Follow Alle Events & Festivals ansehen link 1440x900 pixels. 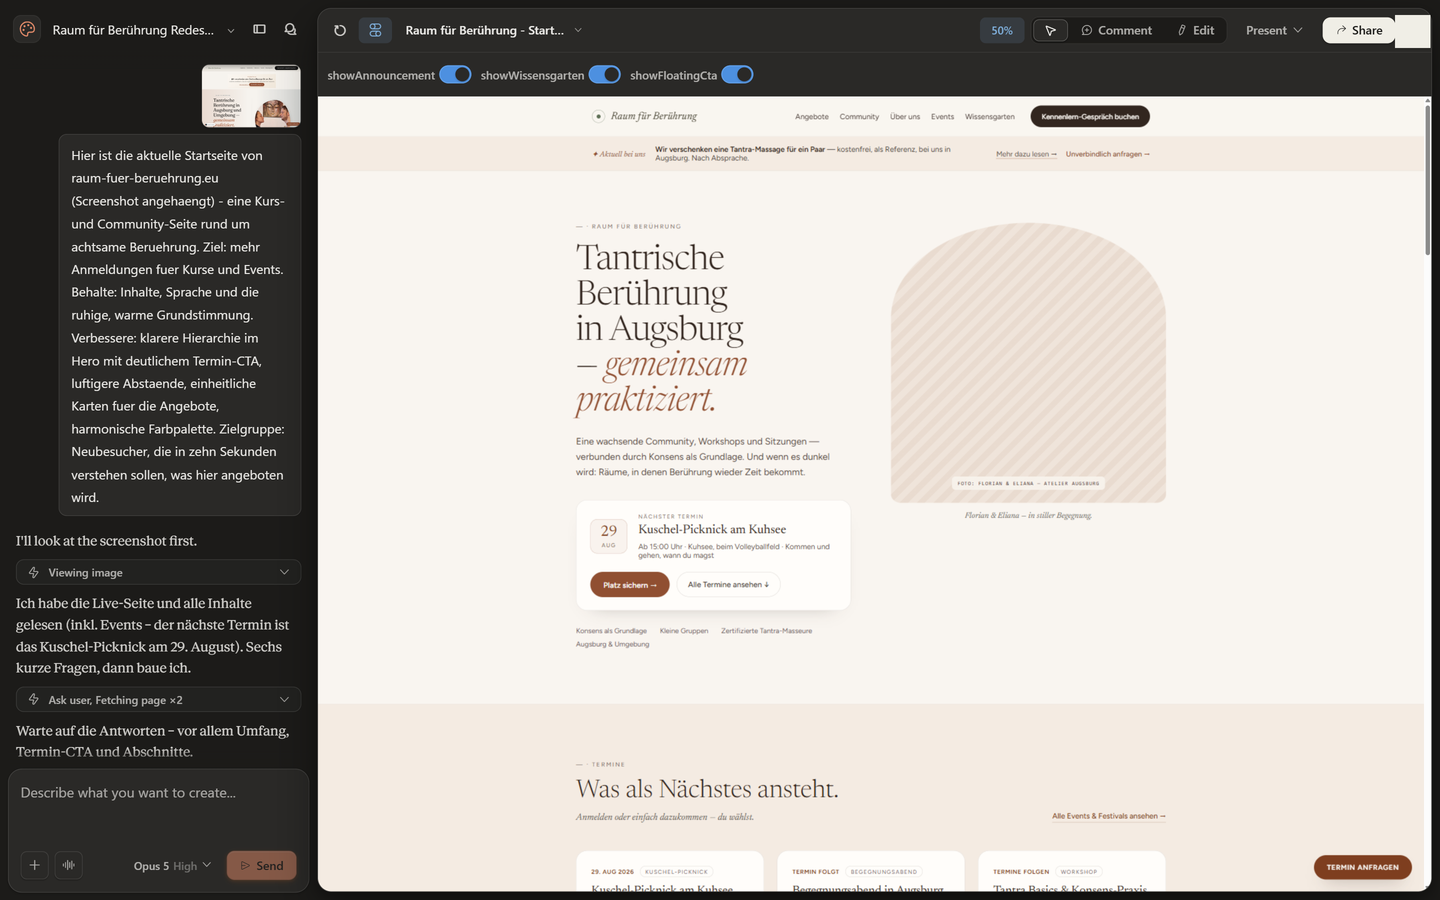1109,816
